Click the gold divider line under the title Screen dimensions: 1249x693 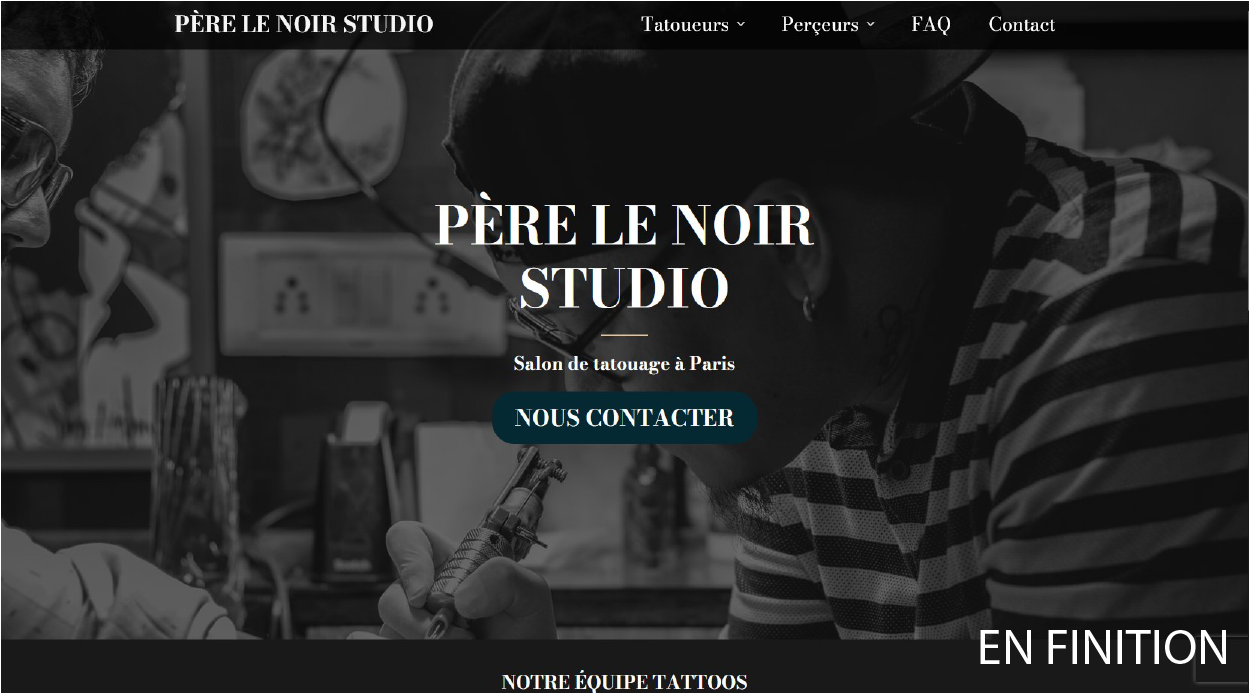point(625,335)
